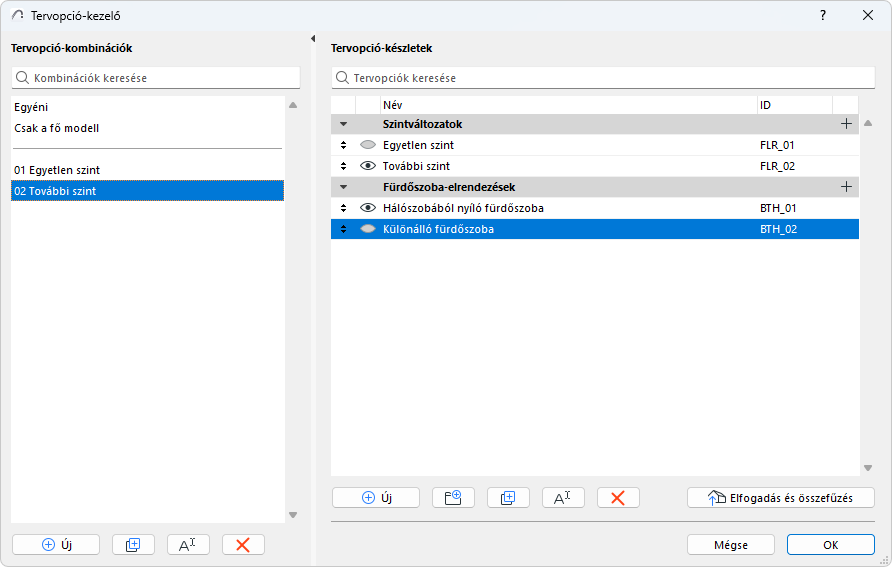This screenshot has height=567, width=892.
Task: Create new combination with left Új button
Action: (x=56, y=545)
